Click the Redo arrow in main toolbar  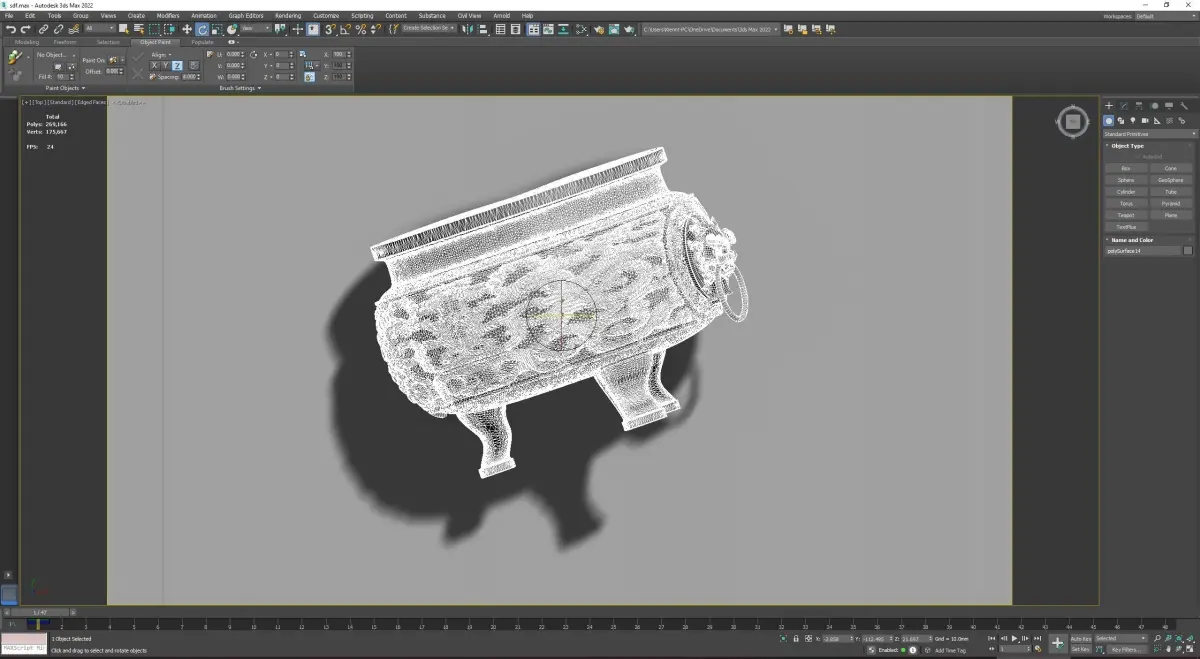tap(24, 29)
